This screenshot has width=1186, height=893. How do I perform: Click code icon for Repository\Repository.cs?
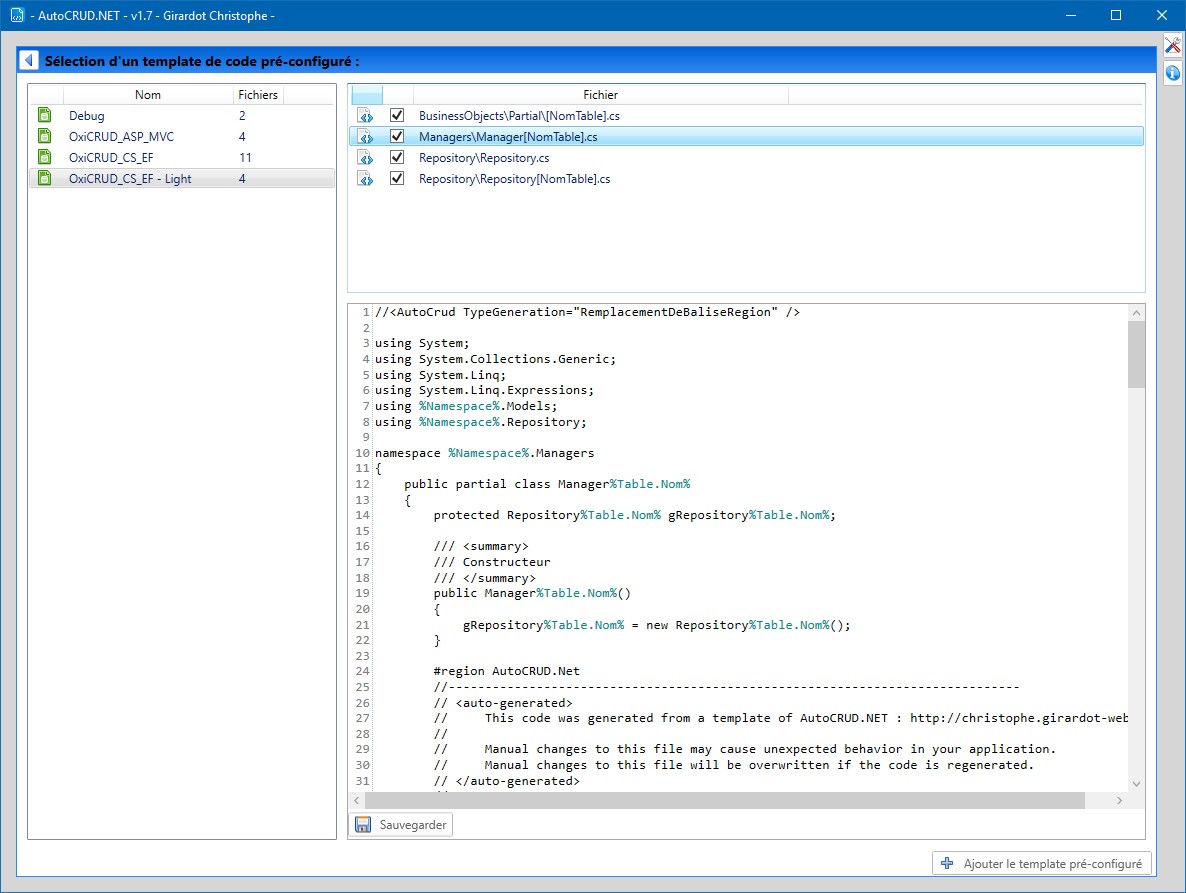366,158
